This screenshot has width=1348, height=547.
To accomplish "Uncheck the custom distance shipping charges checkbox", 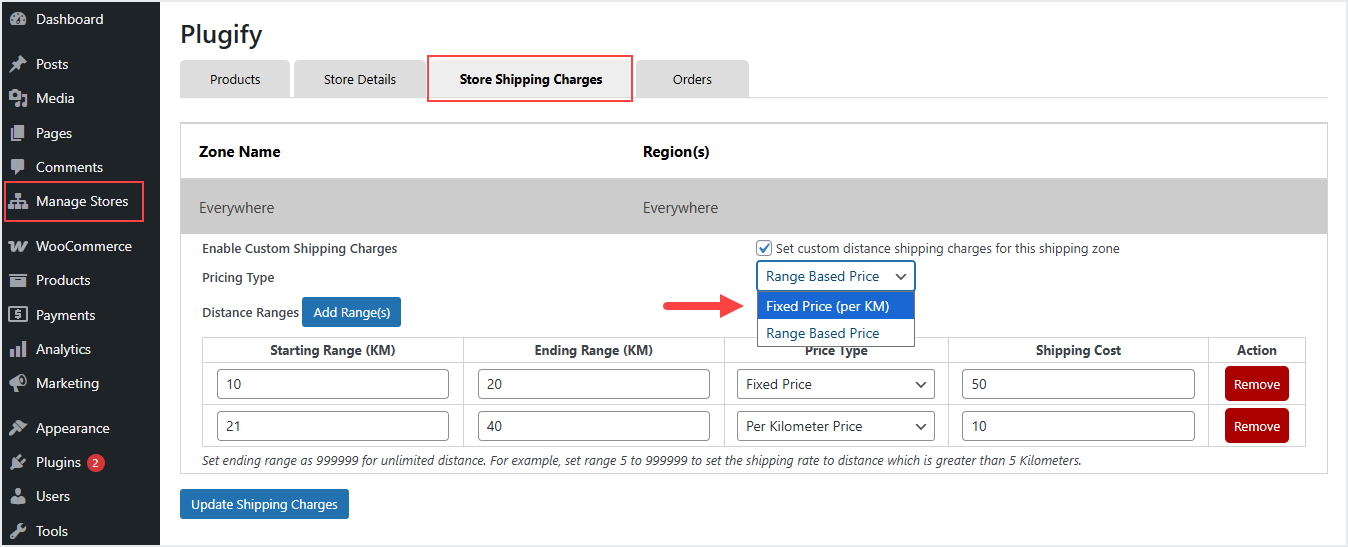I will (764, 248).
